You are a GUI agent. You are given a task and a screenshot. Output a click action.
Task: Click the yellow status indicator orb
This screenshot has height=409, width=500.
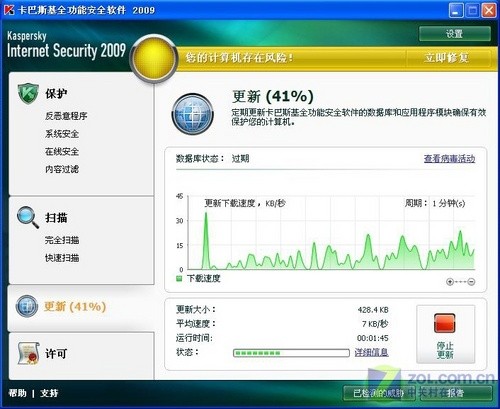tap(154, 58)
